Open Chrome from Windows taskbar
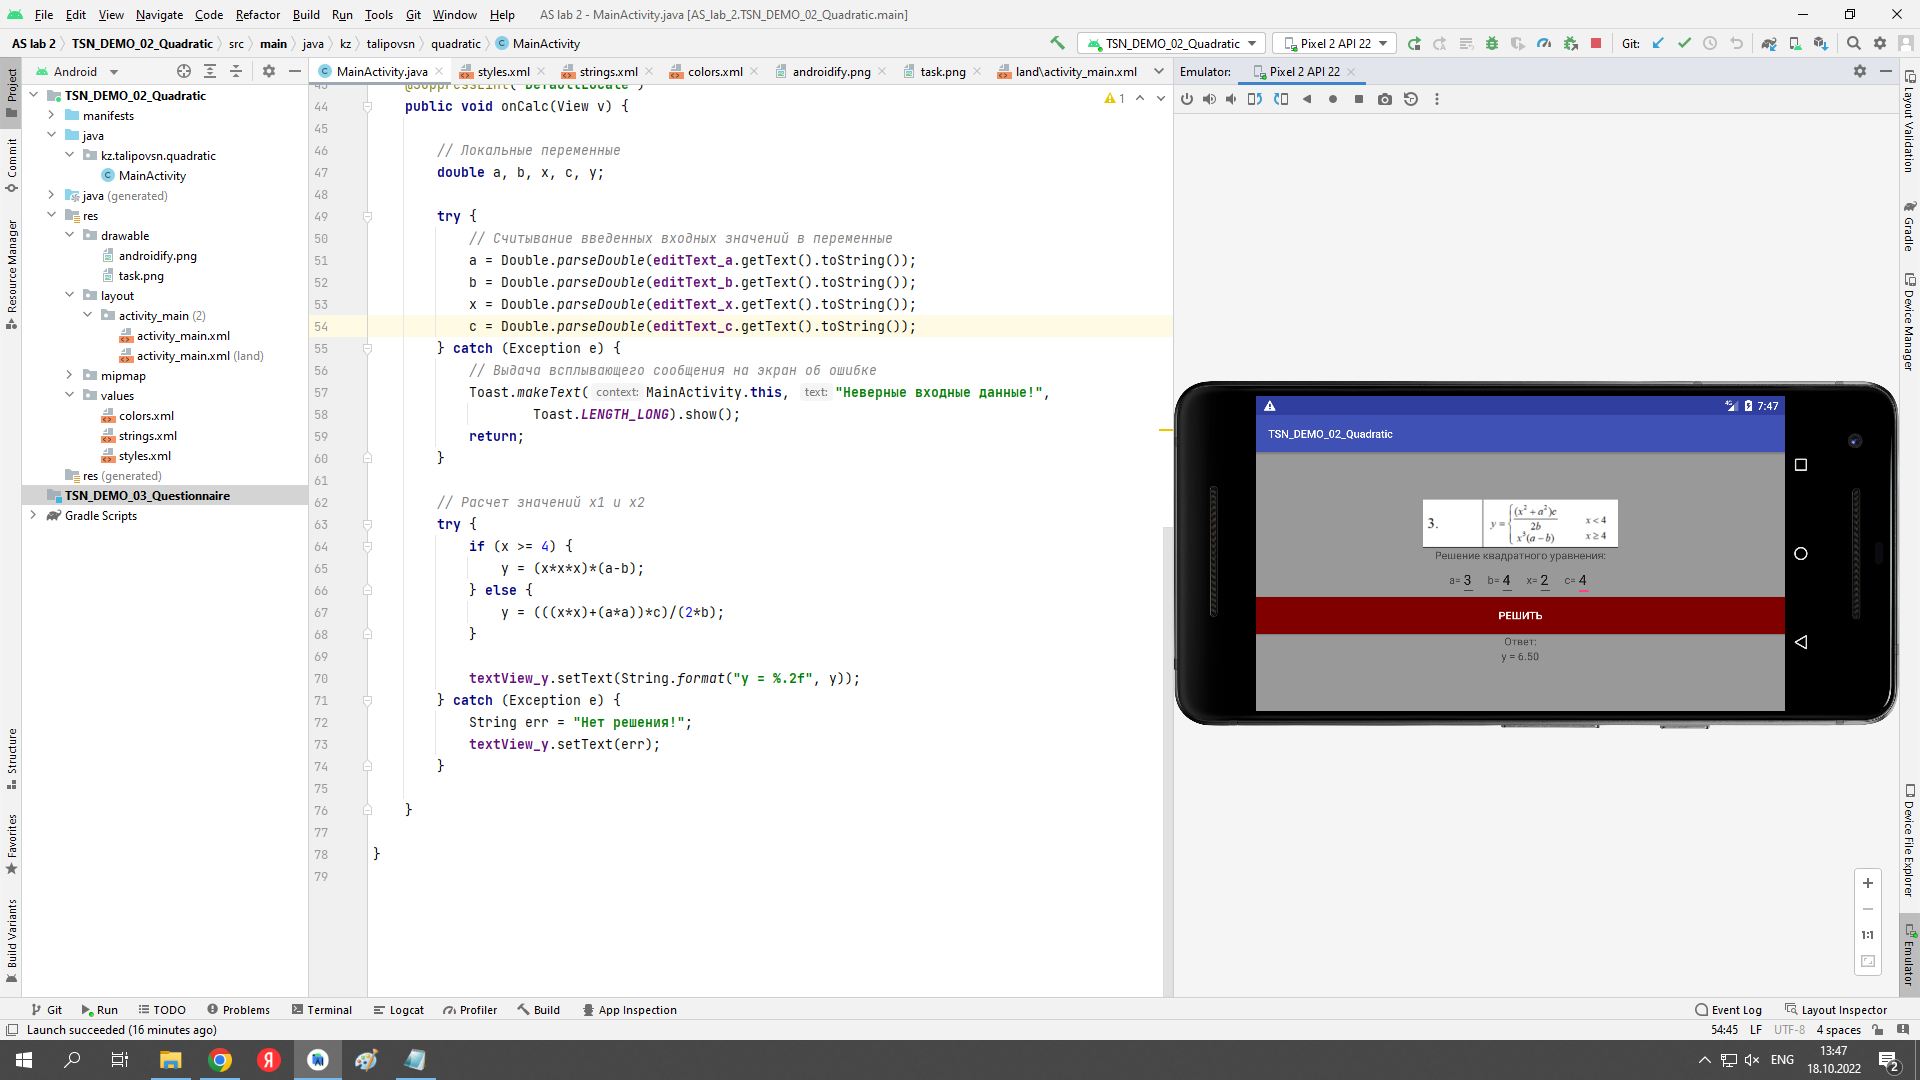 (220, 1060)
